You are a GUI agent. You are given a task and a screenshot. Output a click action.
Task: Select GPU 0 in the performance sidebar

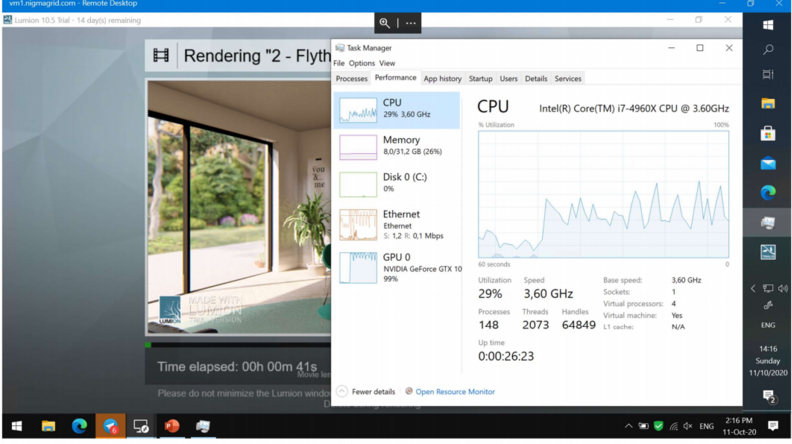(397, 268)
